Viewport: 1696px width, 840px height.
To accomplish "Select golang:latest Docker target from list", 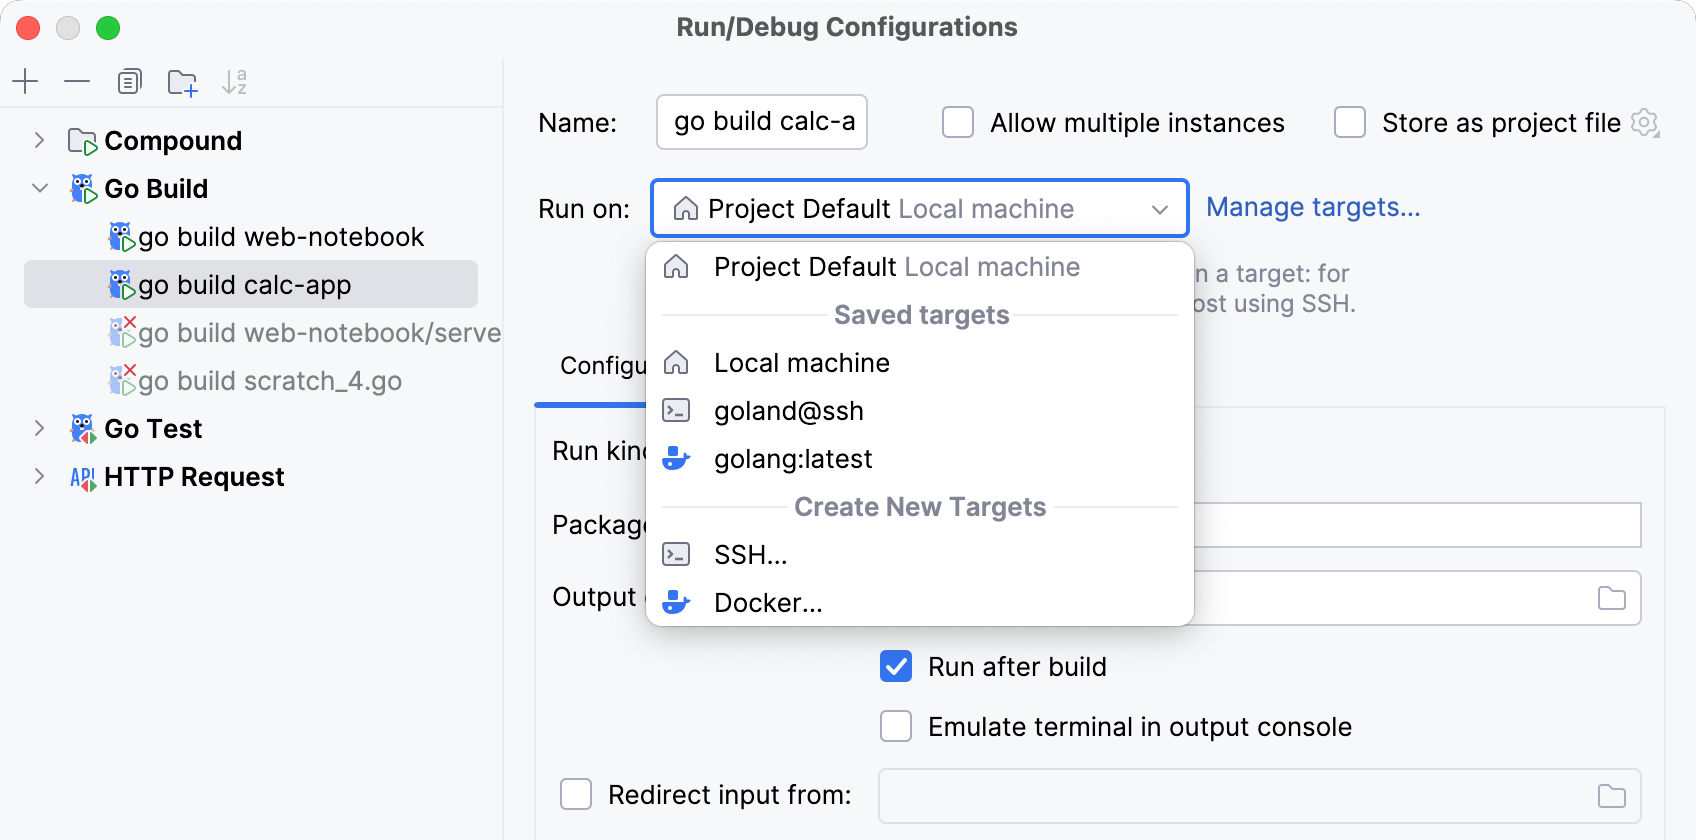I will pyautogui.click(x=793, y=459).
